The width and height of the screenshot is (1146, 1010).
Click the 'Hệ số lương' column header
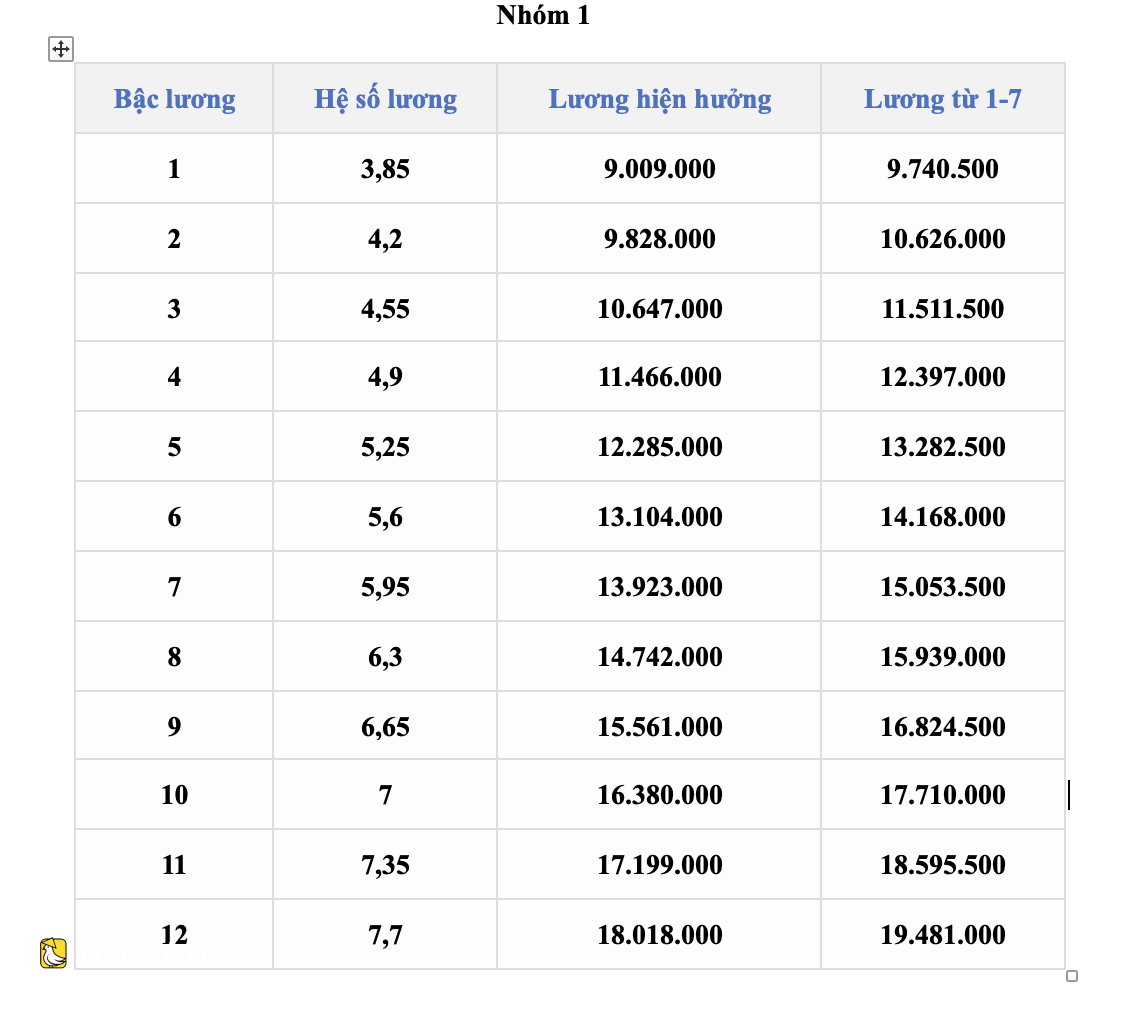pos(385,99)
